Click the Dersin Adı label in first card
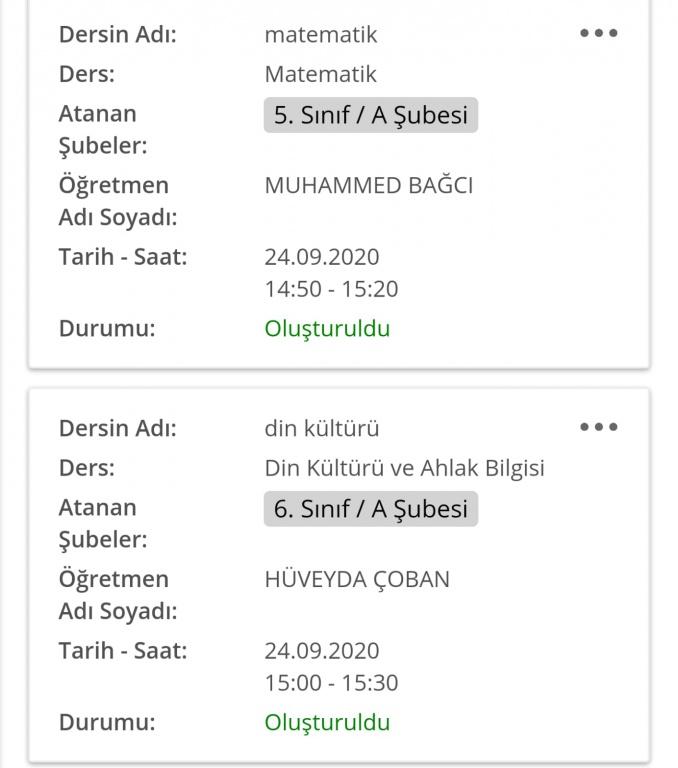Screen dimensions: 678x768 118,35
